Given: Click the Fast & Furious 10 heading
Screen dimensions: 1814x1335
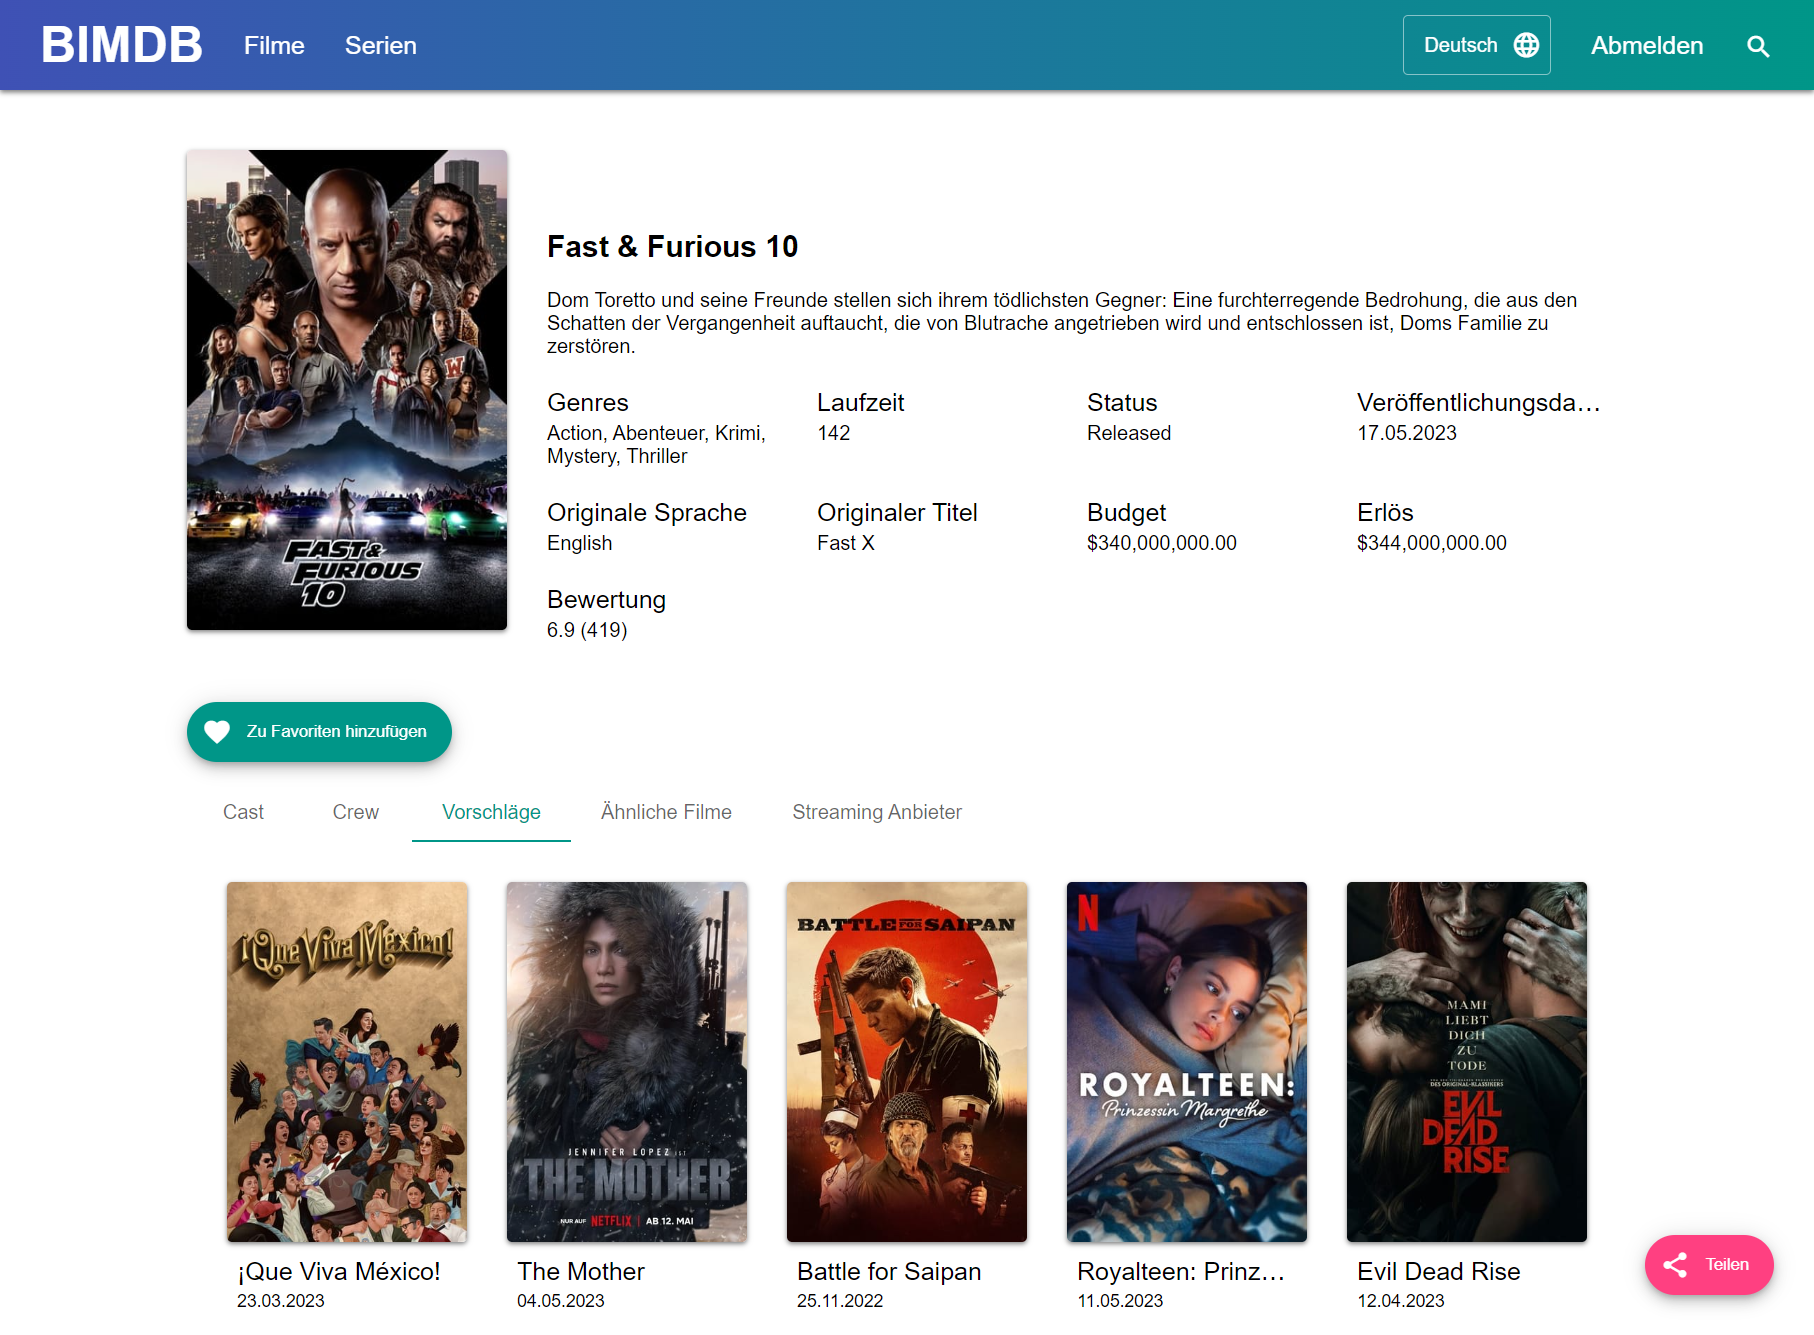Looking at the screenshot, I should (673, 247).
